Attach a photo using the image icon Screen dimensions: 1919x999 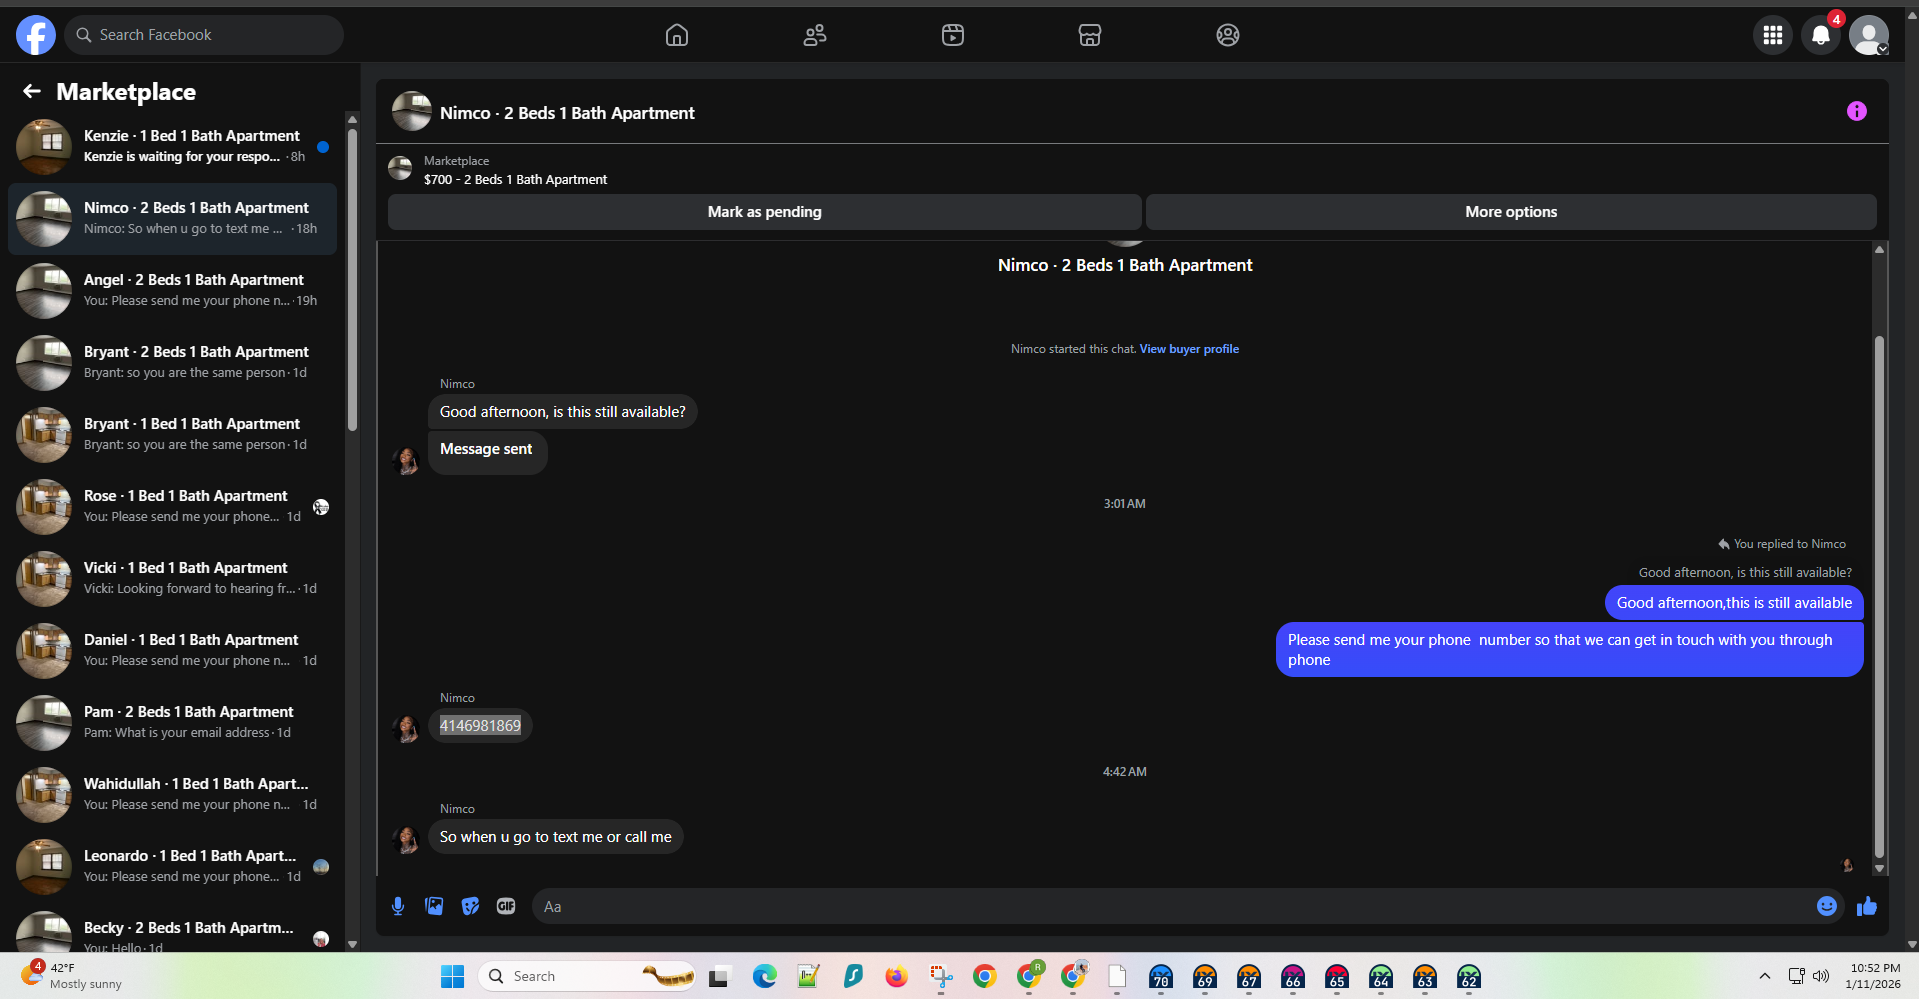coord(434,906)
